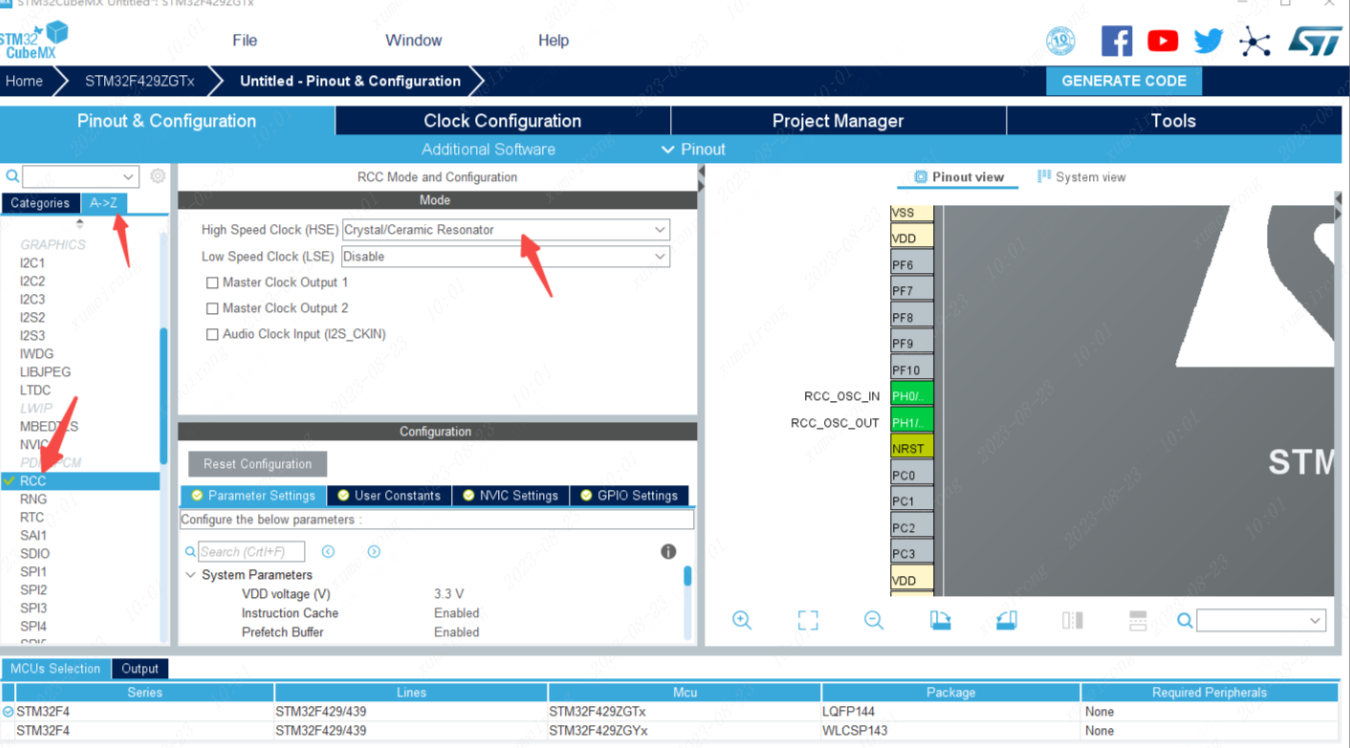This screenshot has width=1350, height=748.
Task: Open the User Constants tab
Action: coord(390,496)
